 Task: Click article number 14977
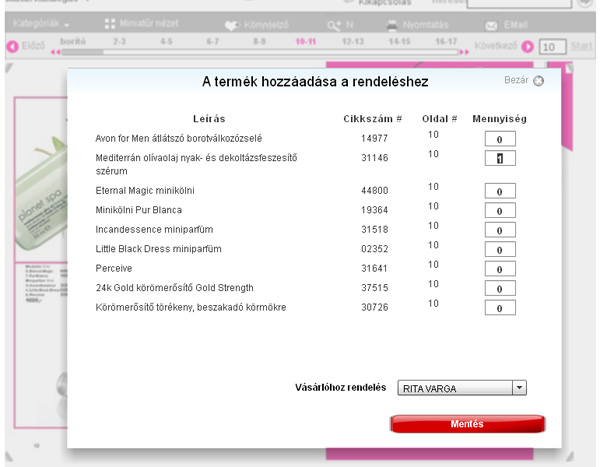pyautogui.click(x=375, y=139)
